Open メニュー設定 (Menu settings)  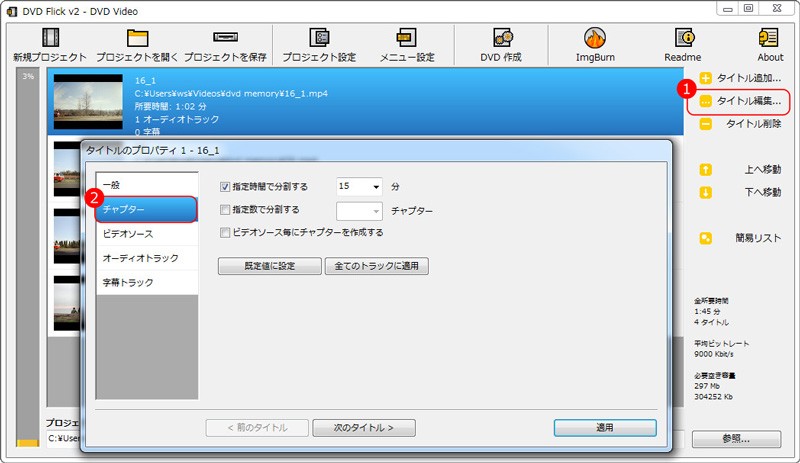pyautogui.click(x=407, y=45)
